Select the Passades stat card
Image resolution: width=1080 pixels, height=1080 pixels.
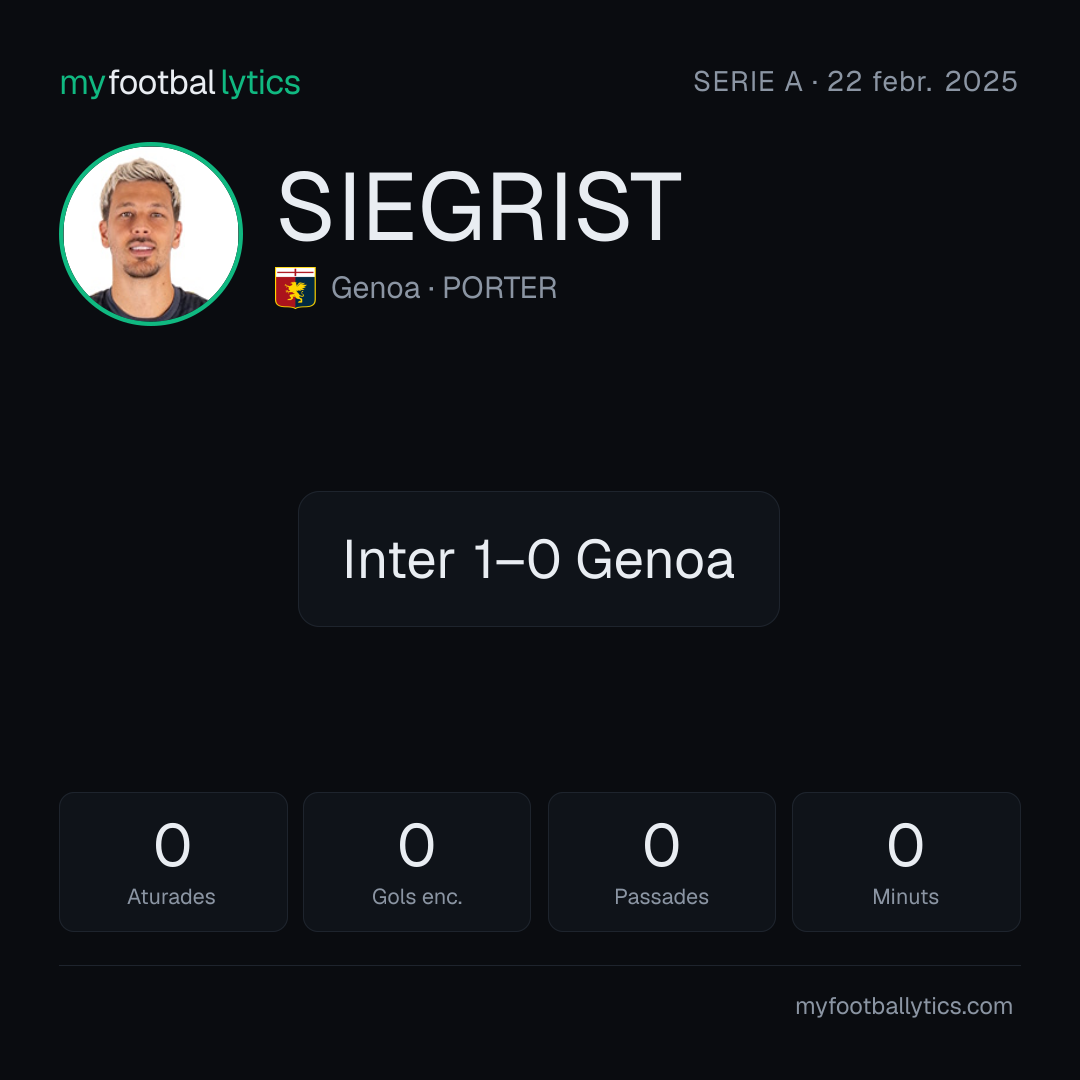click(661, 862)
